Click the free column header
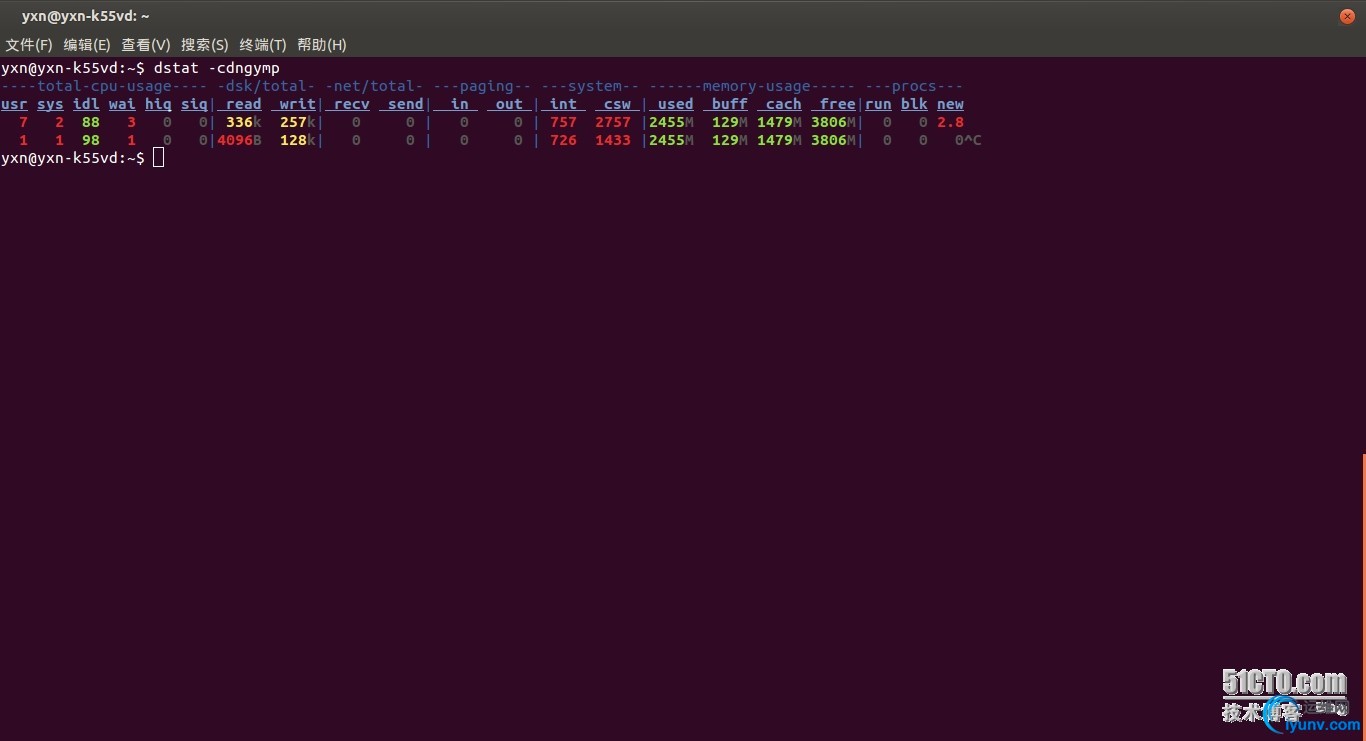The height and width of the screenshot is (741, 1366). [833, 104]
